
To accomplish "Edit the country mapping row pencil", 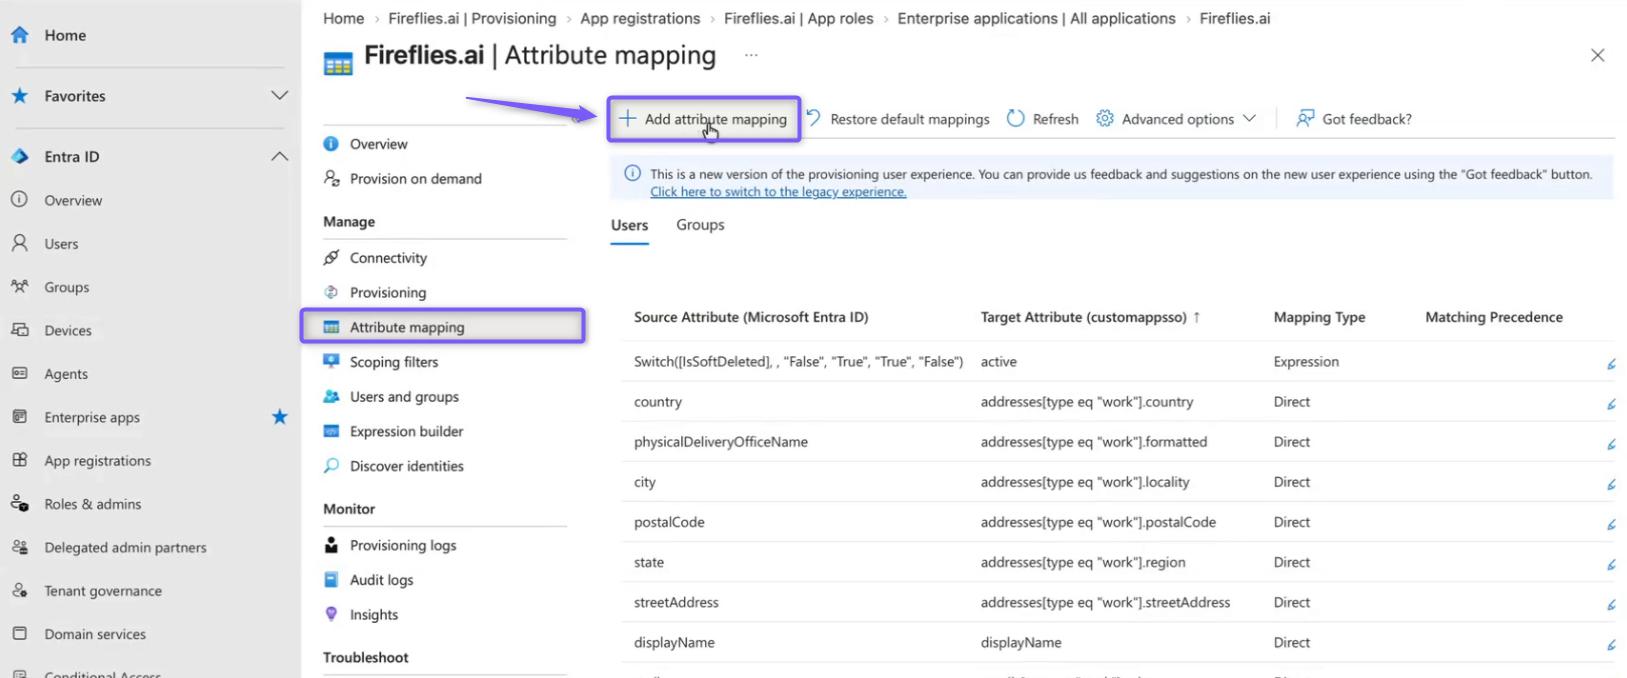I will 1611,404.
